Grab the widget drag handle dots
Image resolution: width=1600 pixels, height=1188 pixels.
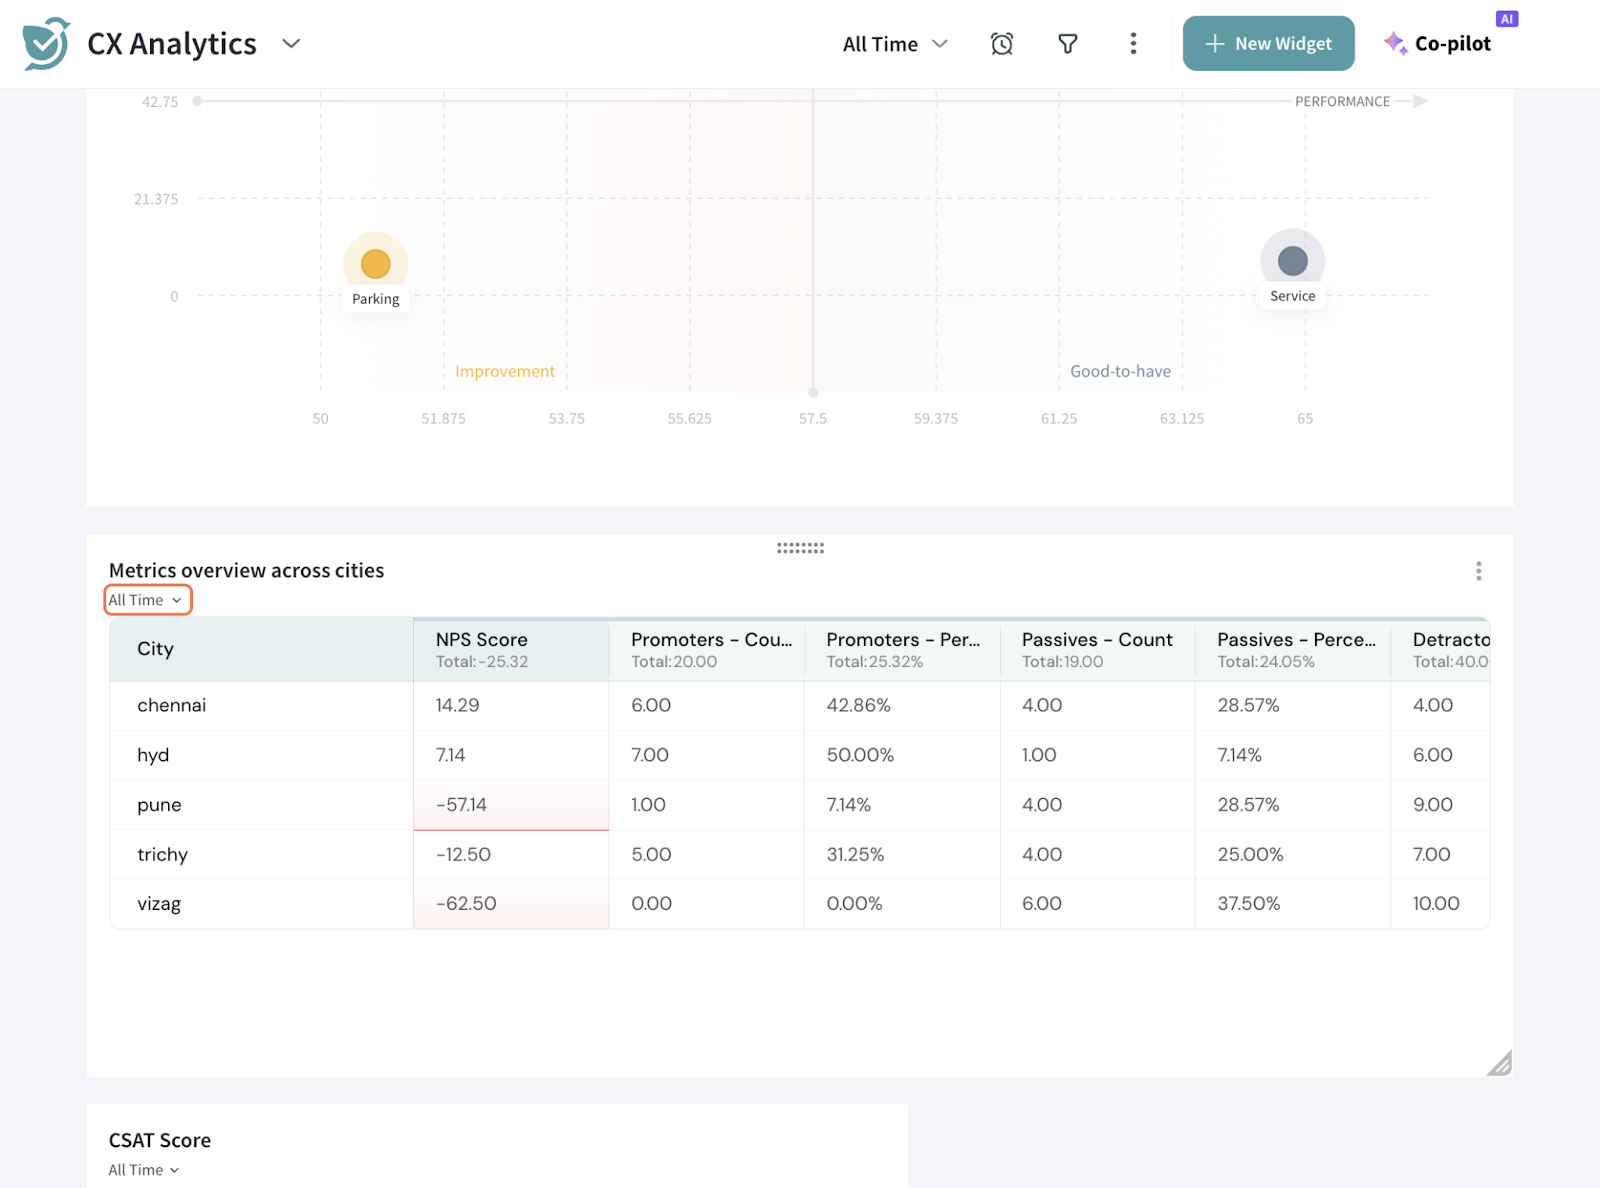(x=800, y=548)
